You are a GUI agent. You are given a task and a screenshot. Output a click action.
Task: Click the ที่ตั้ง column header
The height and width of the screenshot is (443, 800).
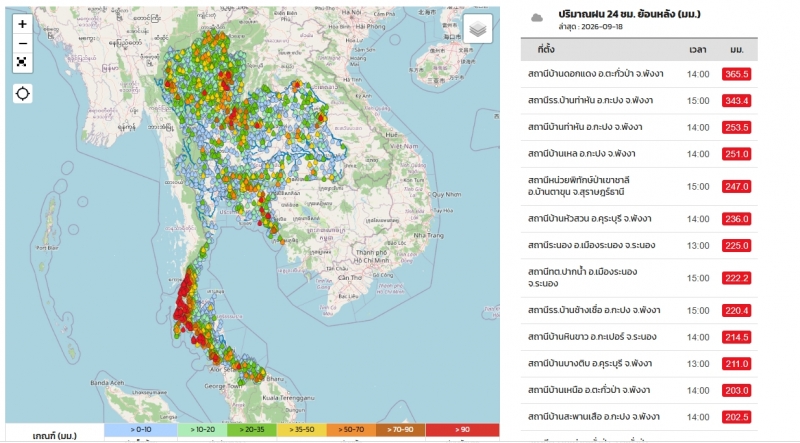(545, 50)
